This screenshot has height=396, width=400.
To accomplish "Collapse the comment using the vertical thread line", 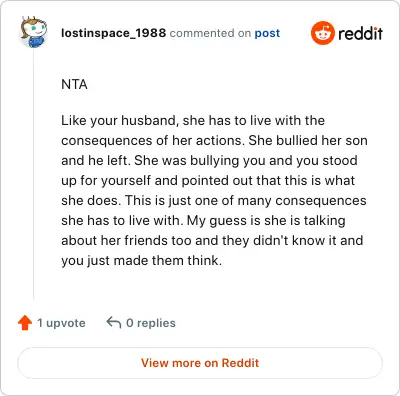I will pos(34,174).
